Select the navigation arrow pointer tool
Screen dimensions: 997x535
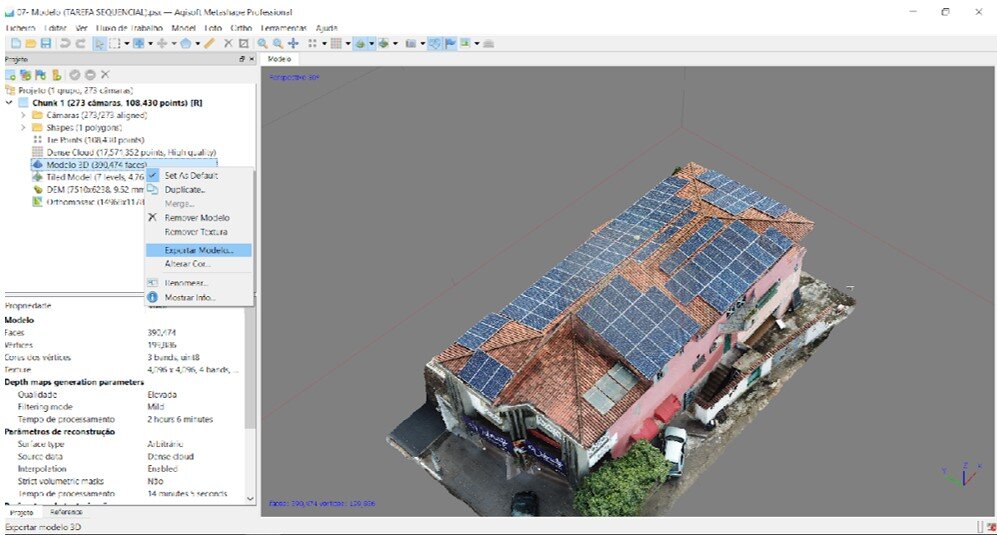coord(99,44)
